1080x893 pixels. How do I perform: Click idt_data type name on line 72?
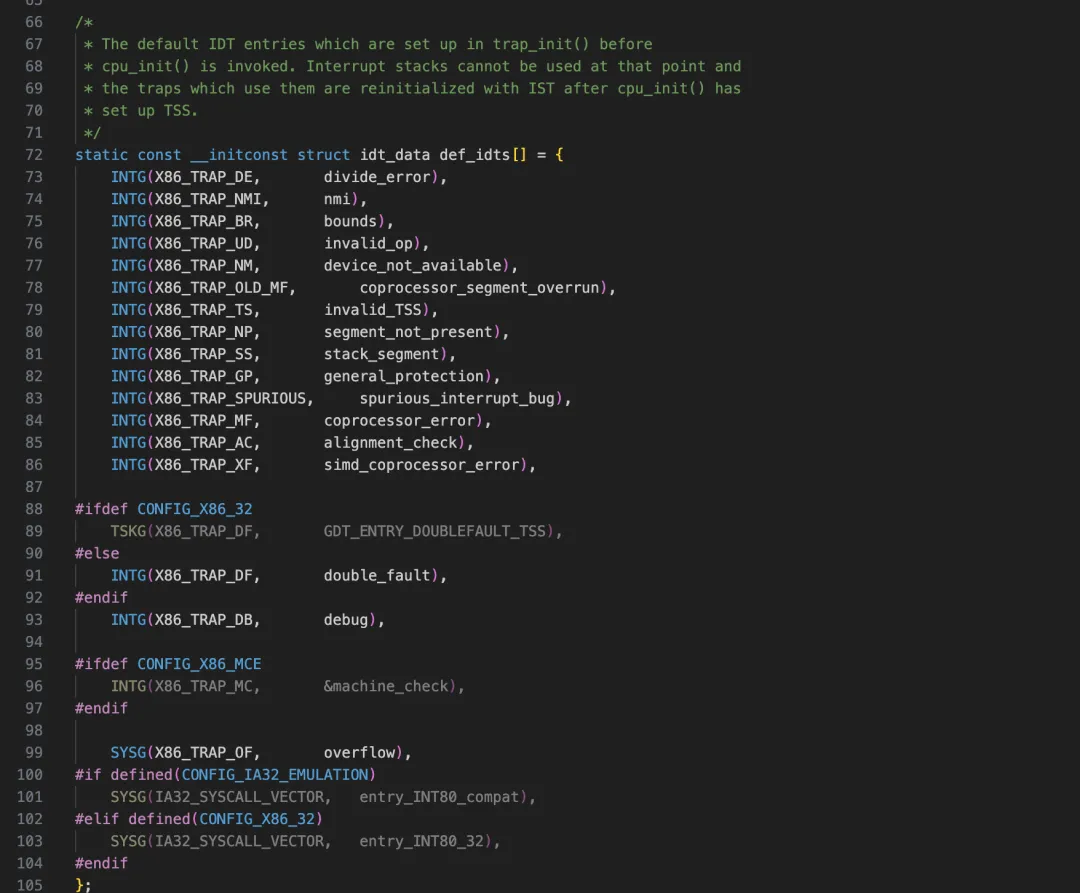395,155
